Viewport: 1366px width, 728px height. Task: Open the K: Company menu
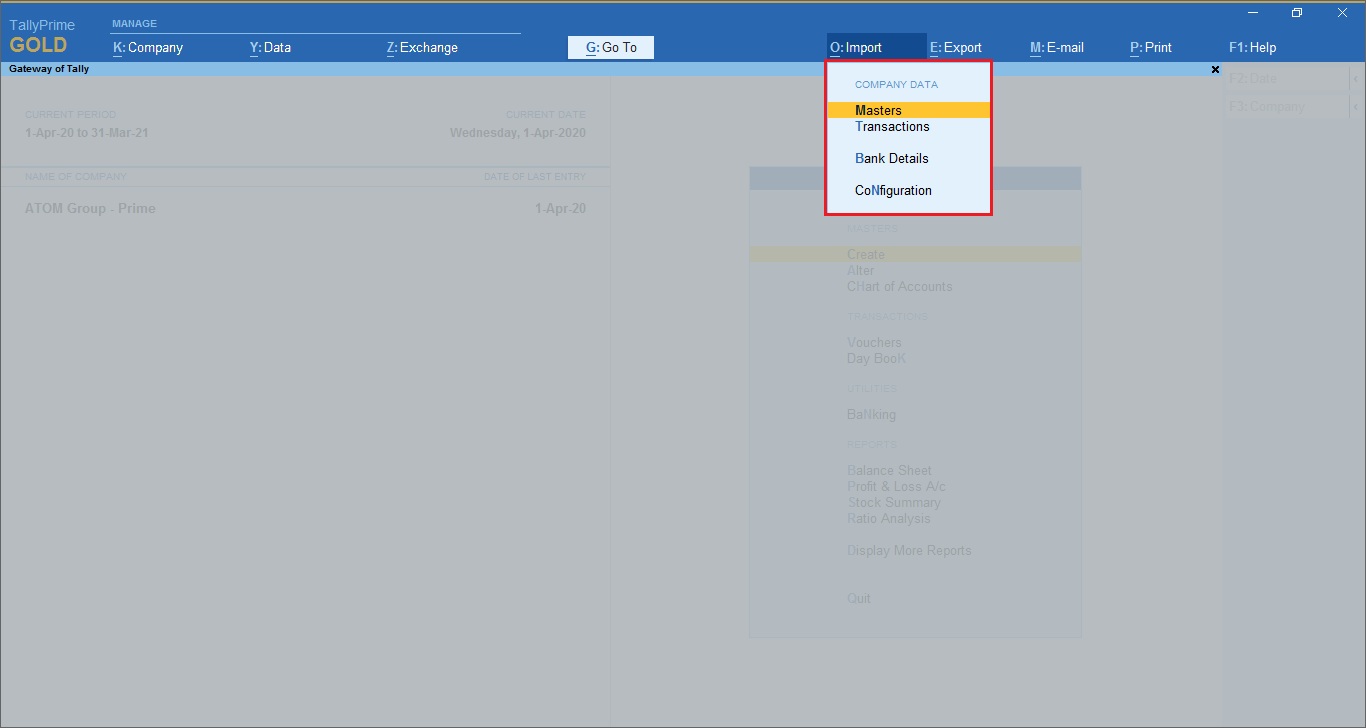(x=148, y=47)
